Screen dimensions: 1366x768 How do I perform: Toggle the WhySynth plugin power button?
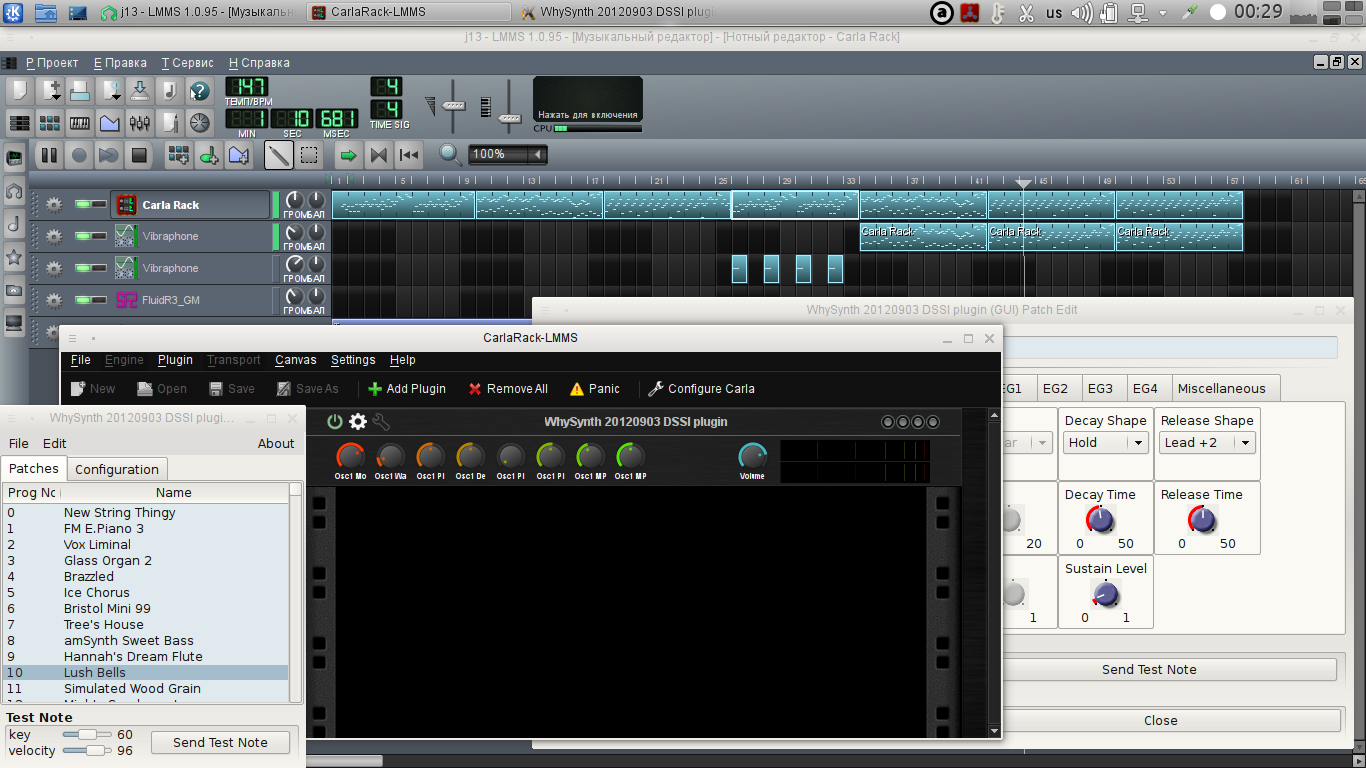coord(335,422)
